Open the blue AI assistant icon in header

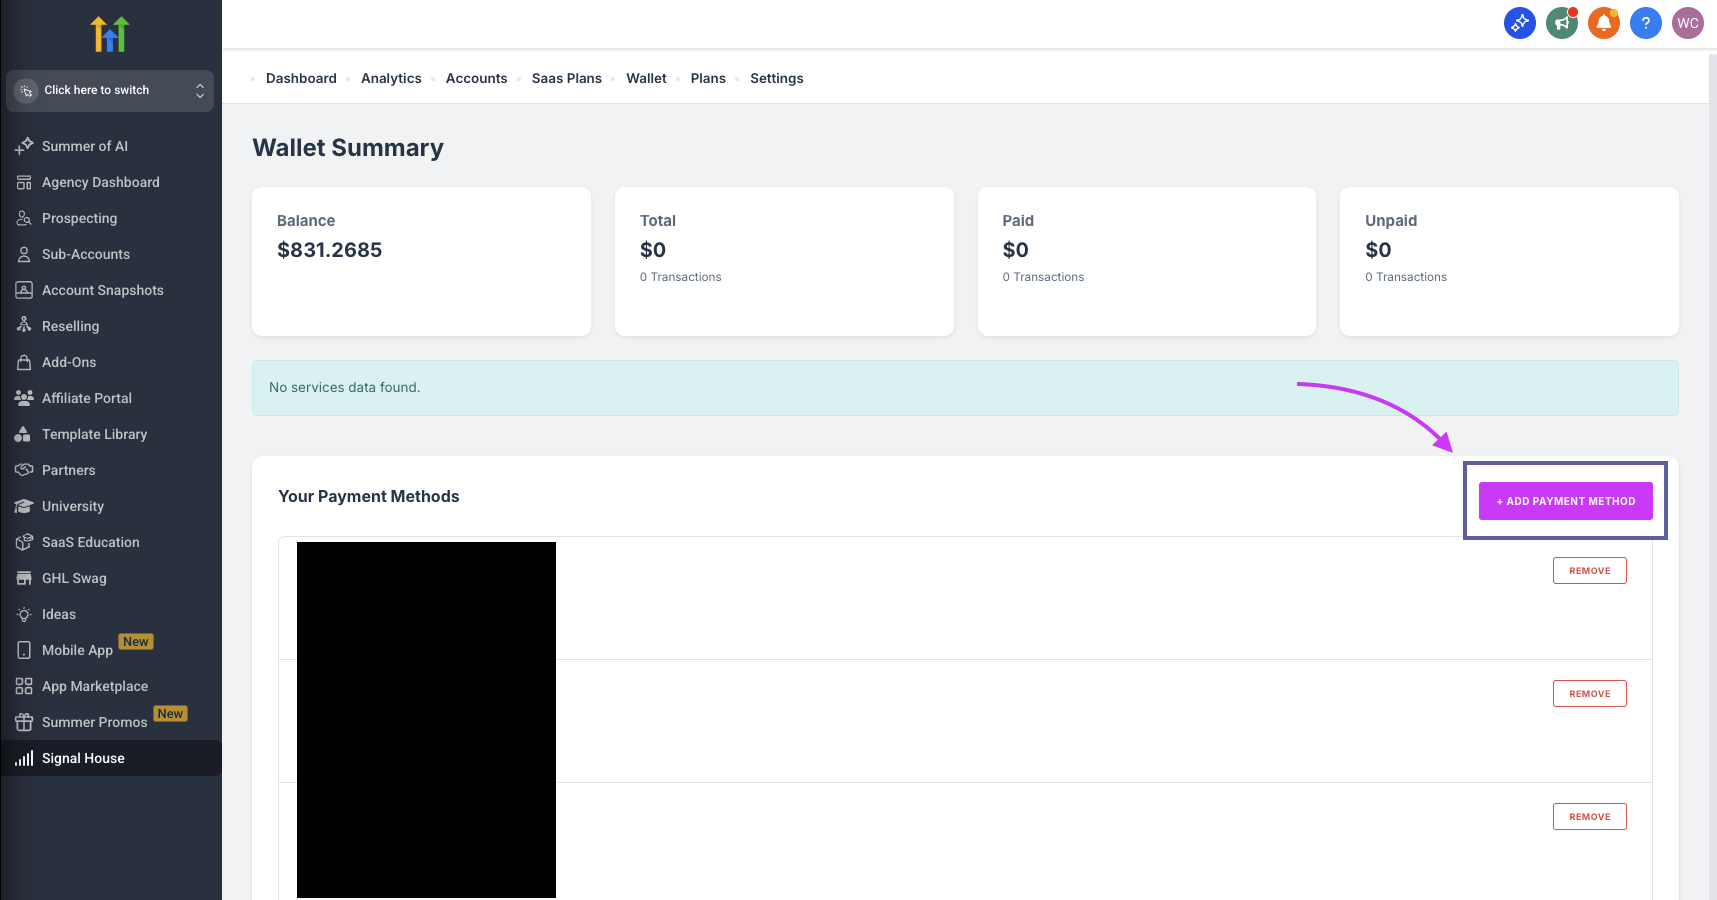[1520, 23]
